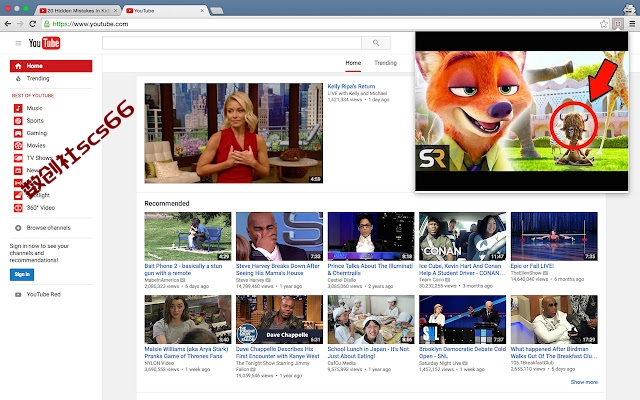Screen dimensions: 640x400
Task: Close the YouTube browser tab
Action: [202, 11]
